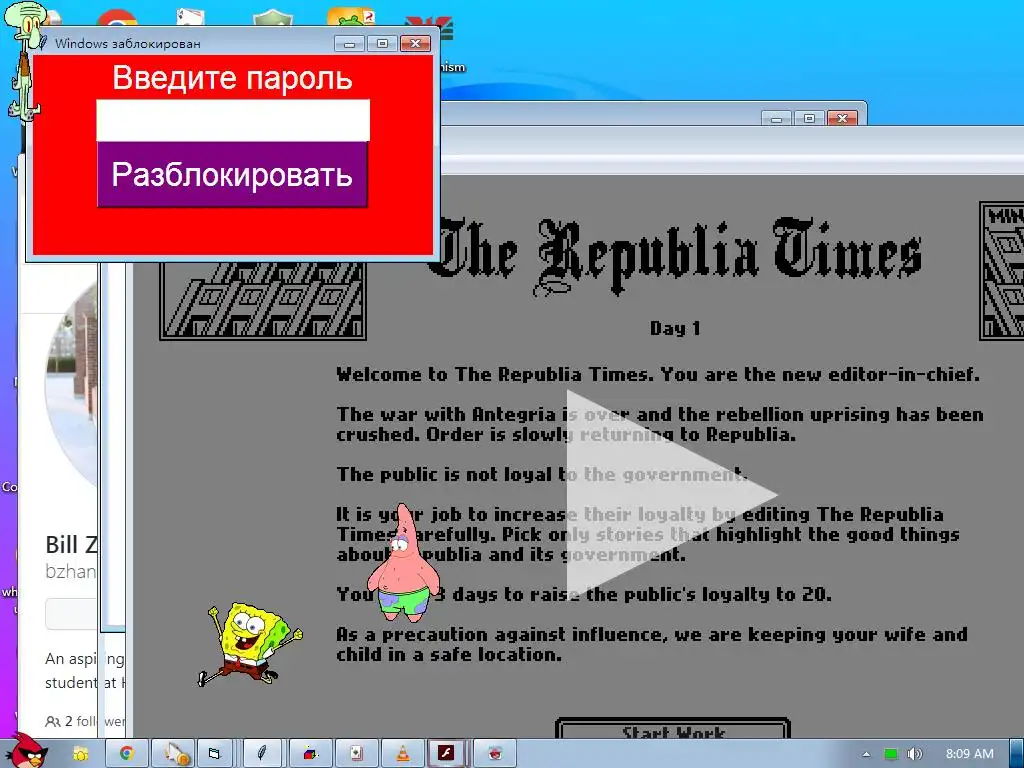Click the Show desktop strip beside the clock
1024x768 pixels.
(1016, 754)
